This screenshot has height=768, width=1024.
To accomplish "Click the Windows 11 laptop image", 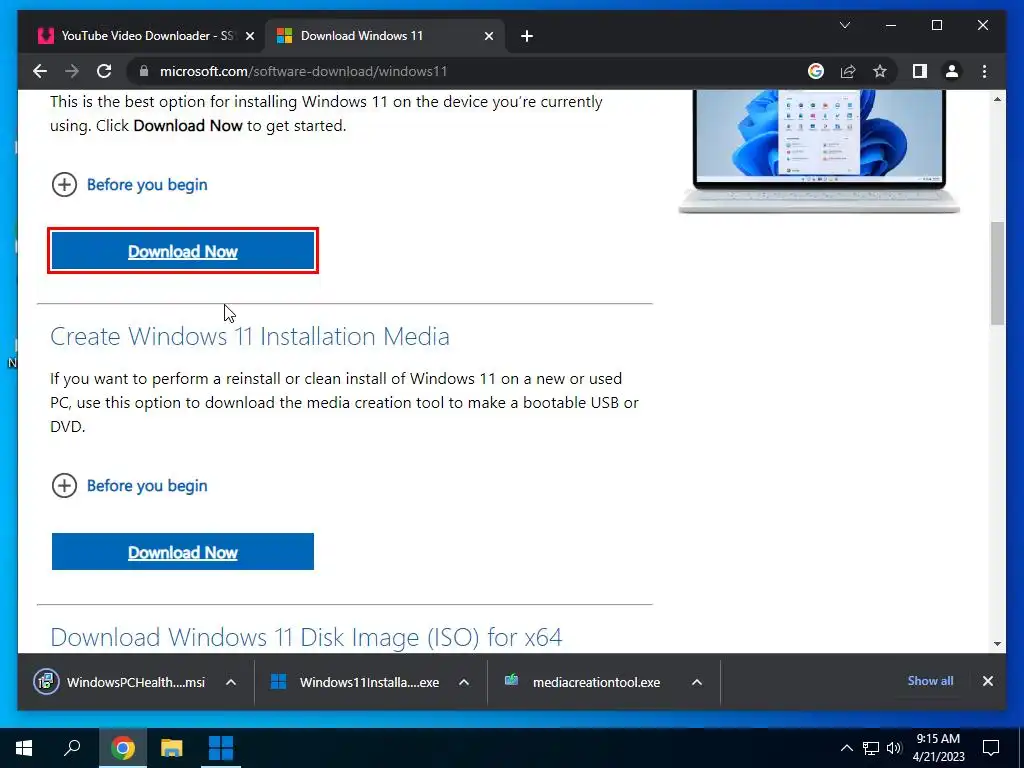I will click(819, 152).
